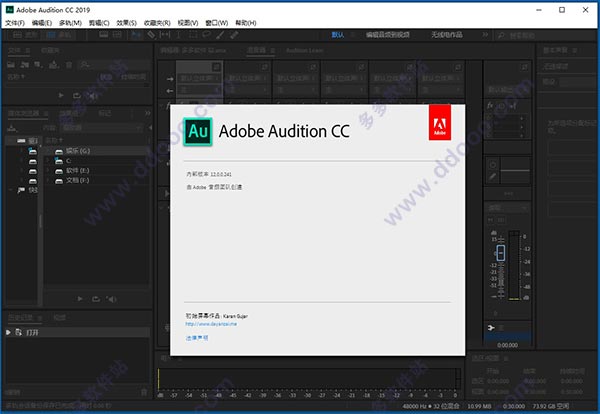Open the 视图(V) menu

point(188,23)
